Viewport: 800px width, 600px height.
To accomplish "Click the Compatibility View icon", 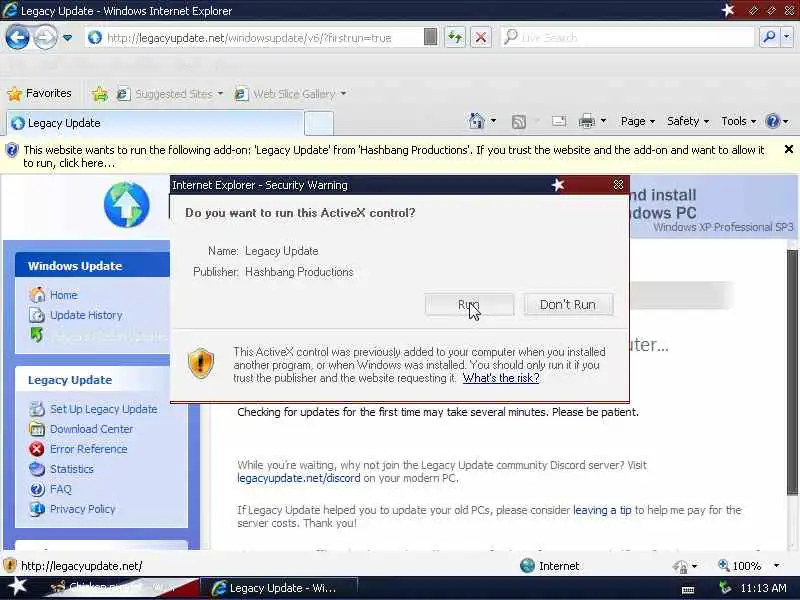I will coord(431,37).
